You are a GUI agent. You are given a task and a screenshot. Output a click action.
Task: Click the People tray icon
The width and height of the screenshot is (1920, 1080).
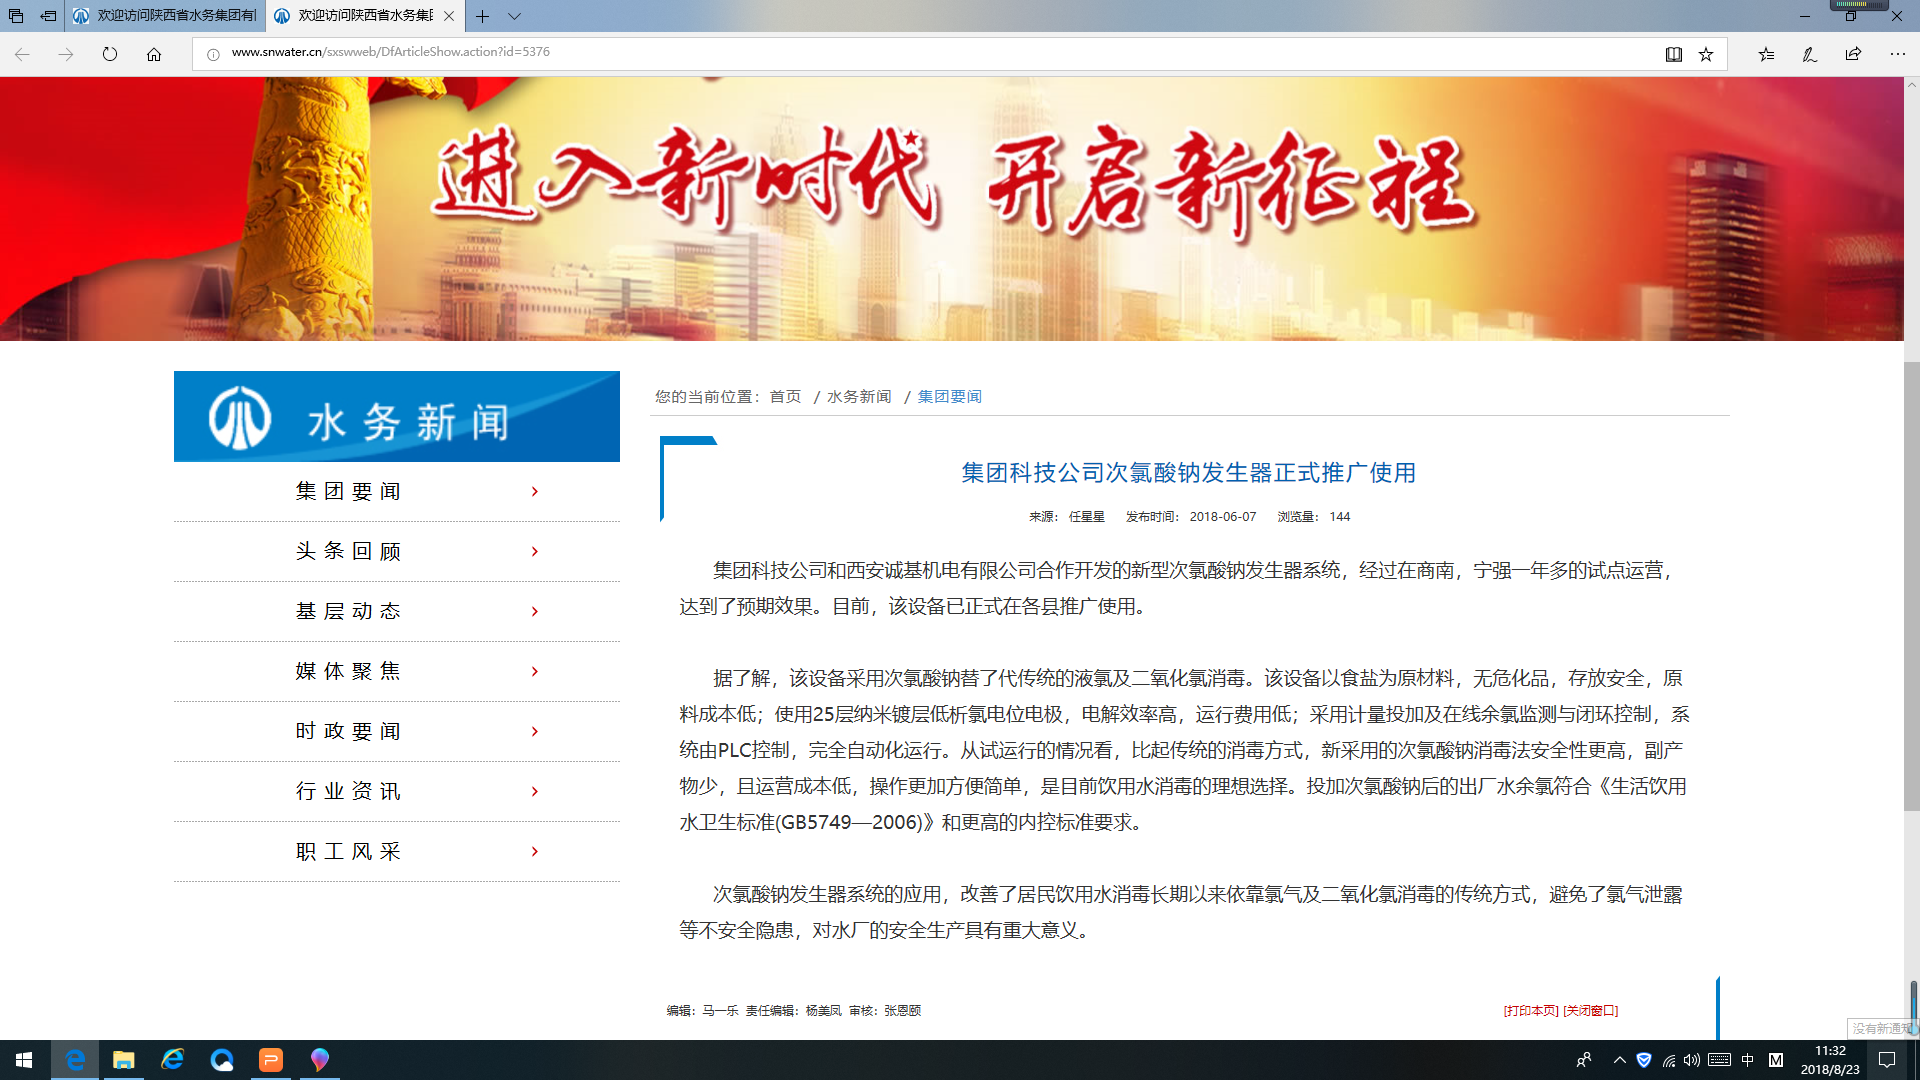pyautogui.click(x=1584, y=1060)
